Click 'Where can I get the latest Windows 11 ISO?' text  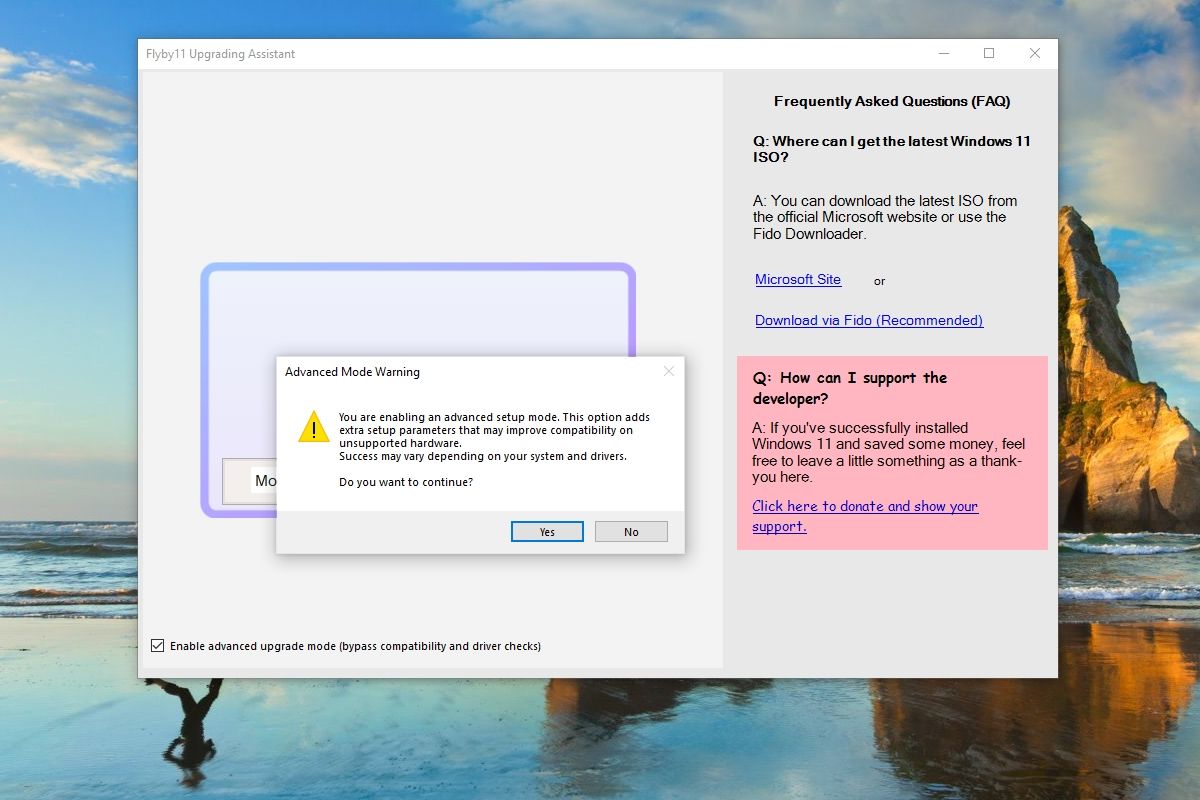(892, 149)
